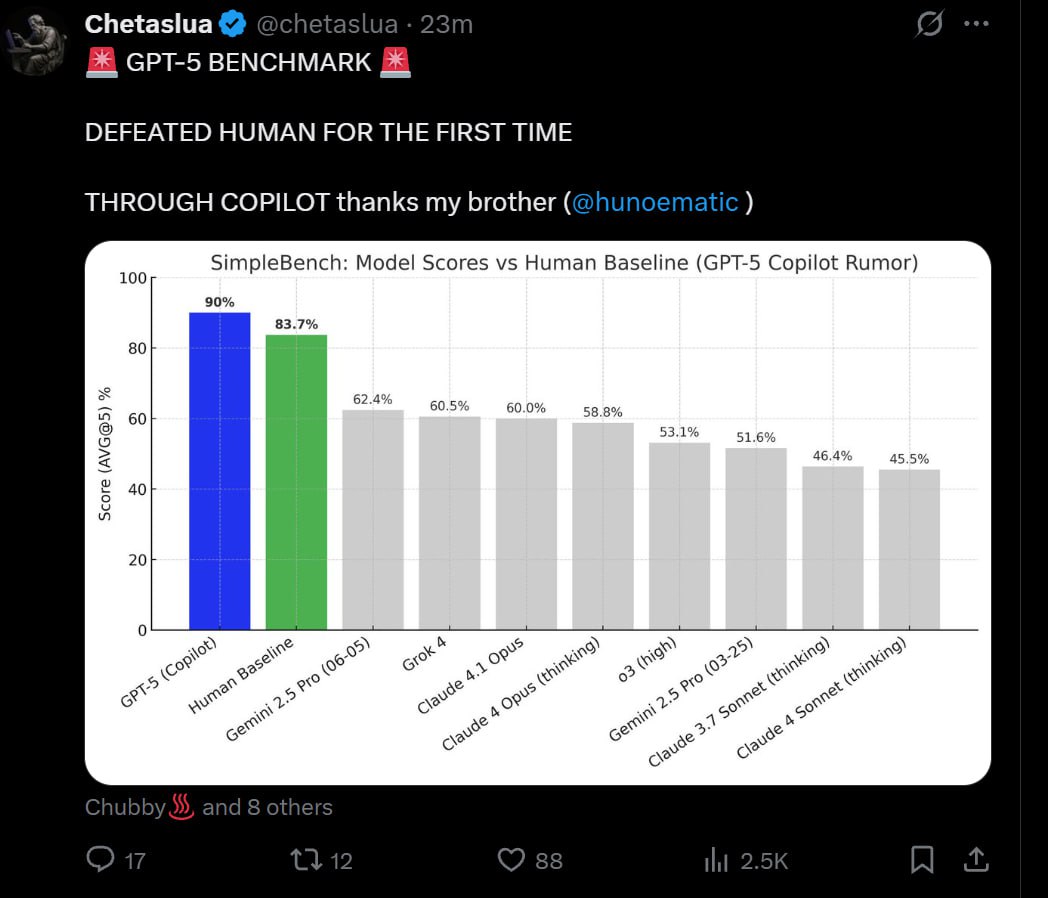The image size is (1048, 898).
Task: Click the gray Grok 4 bar
Action: pos(449,523)
